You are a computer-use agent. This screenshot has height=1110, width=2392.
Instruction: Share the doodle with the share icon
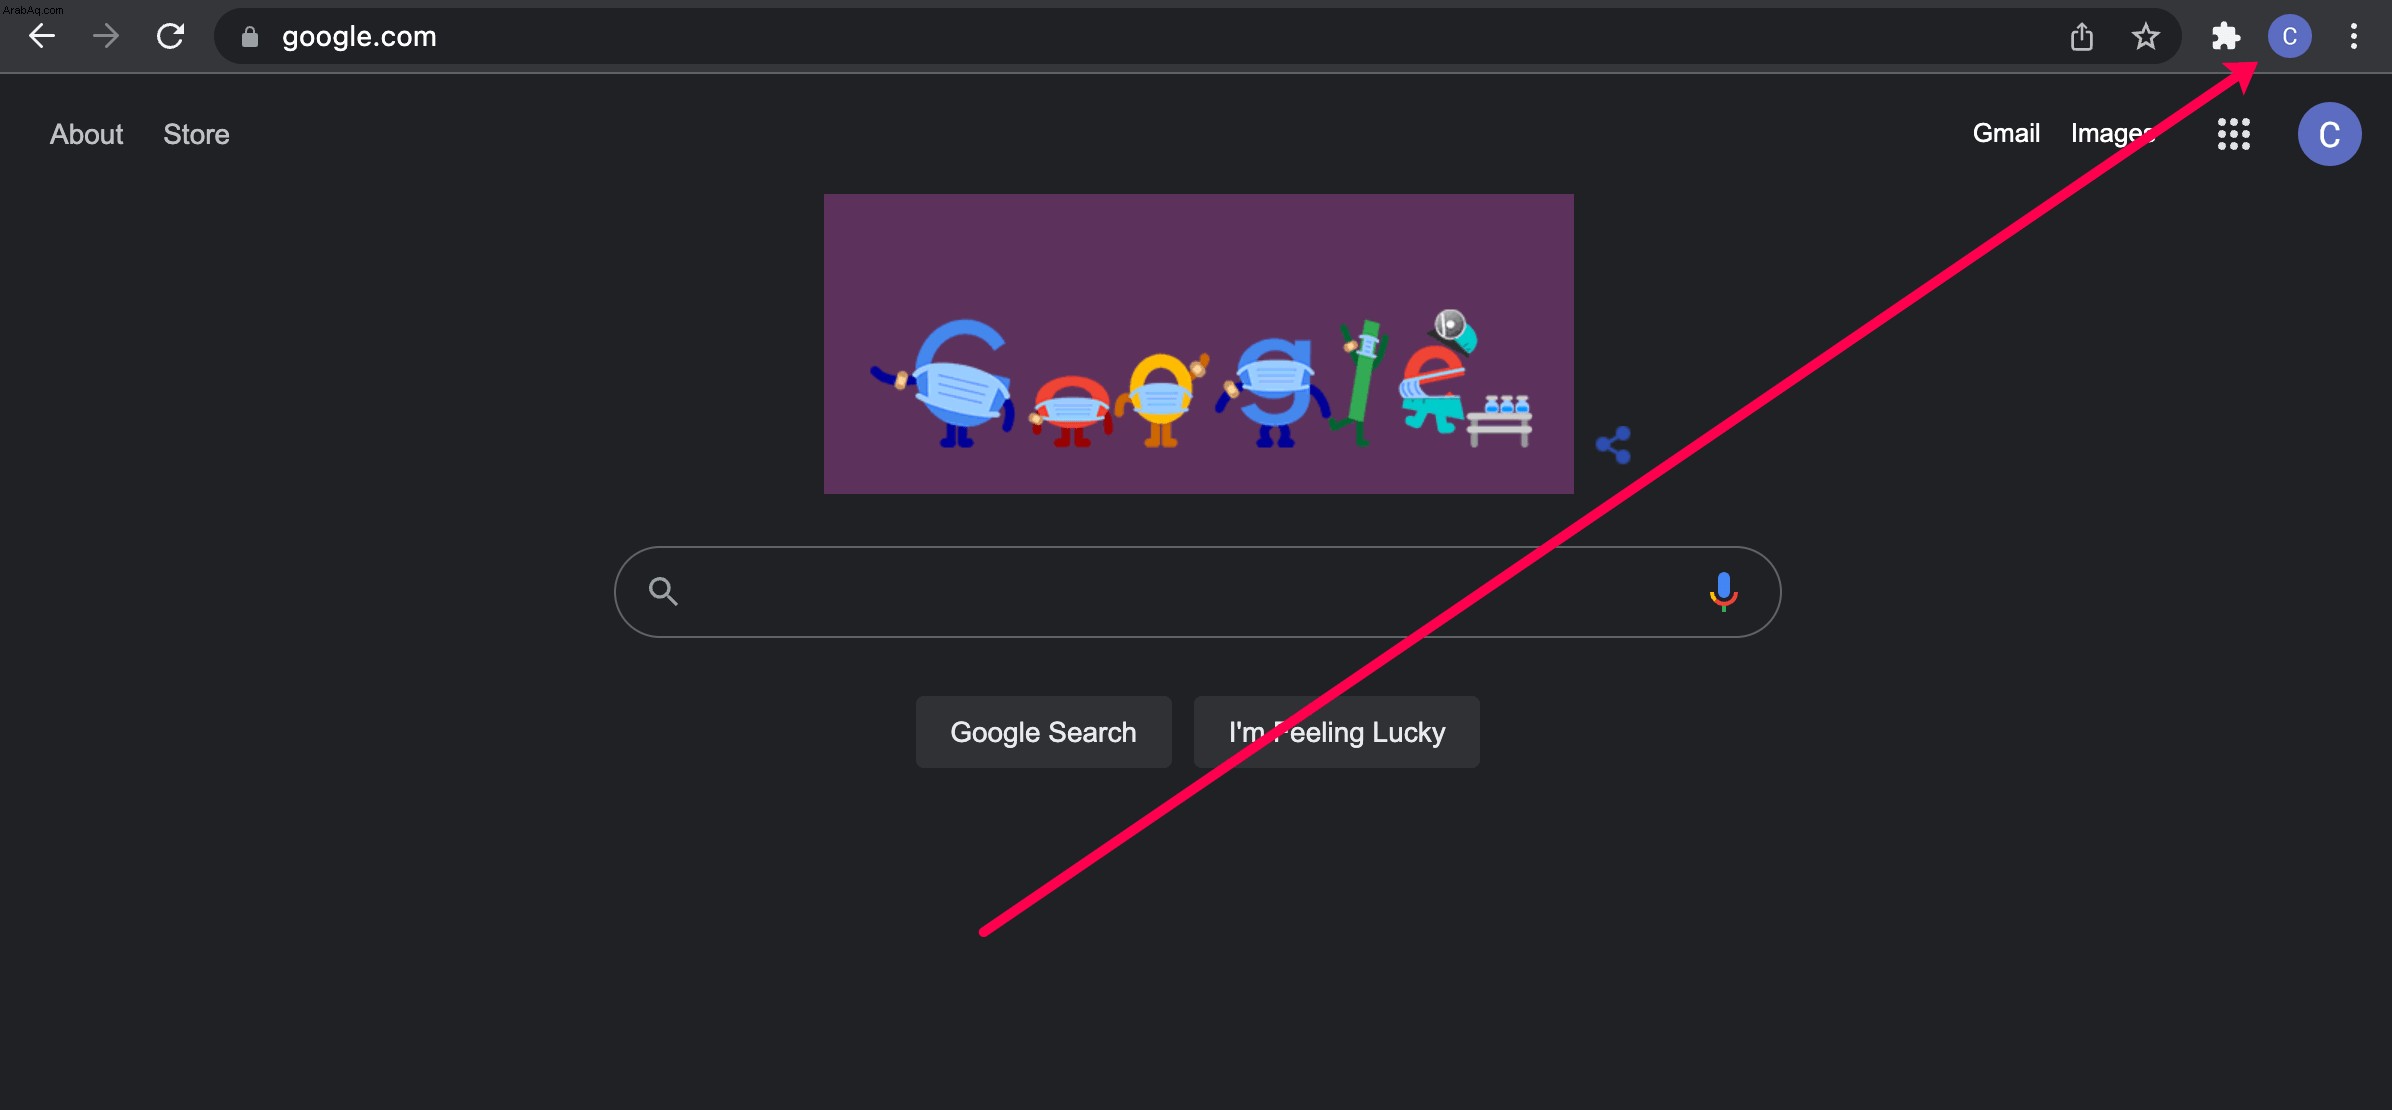click(x=1613, y=445)
